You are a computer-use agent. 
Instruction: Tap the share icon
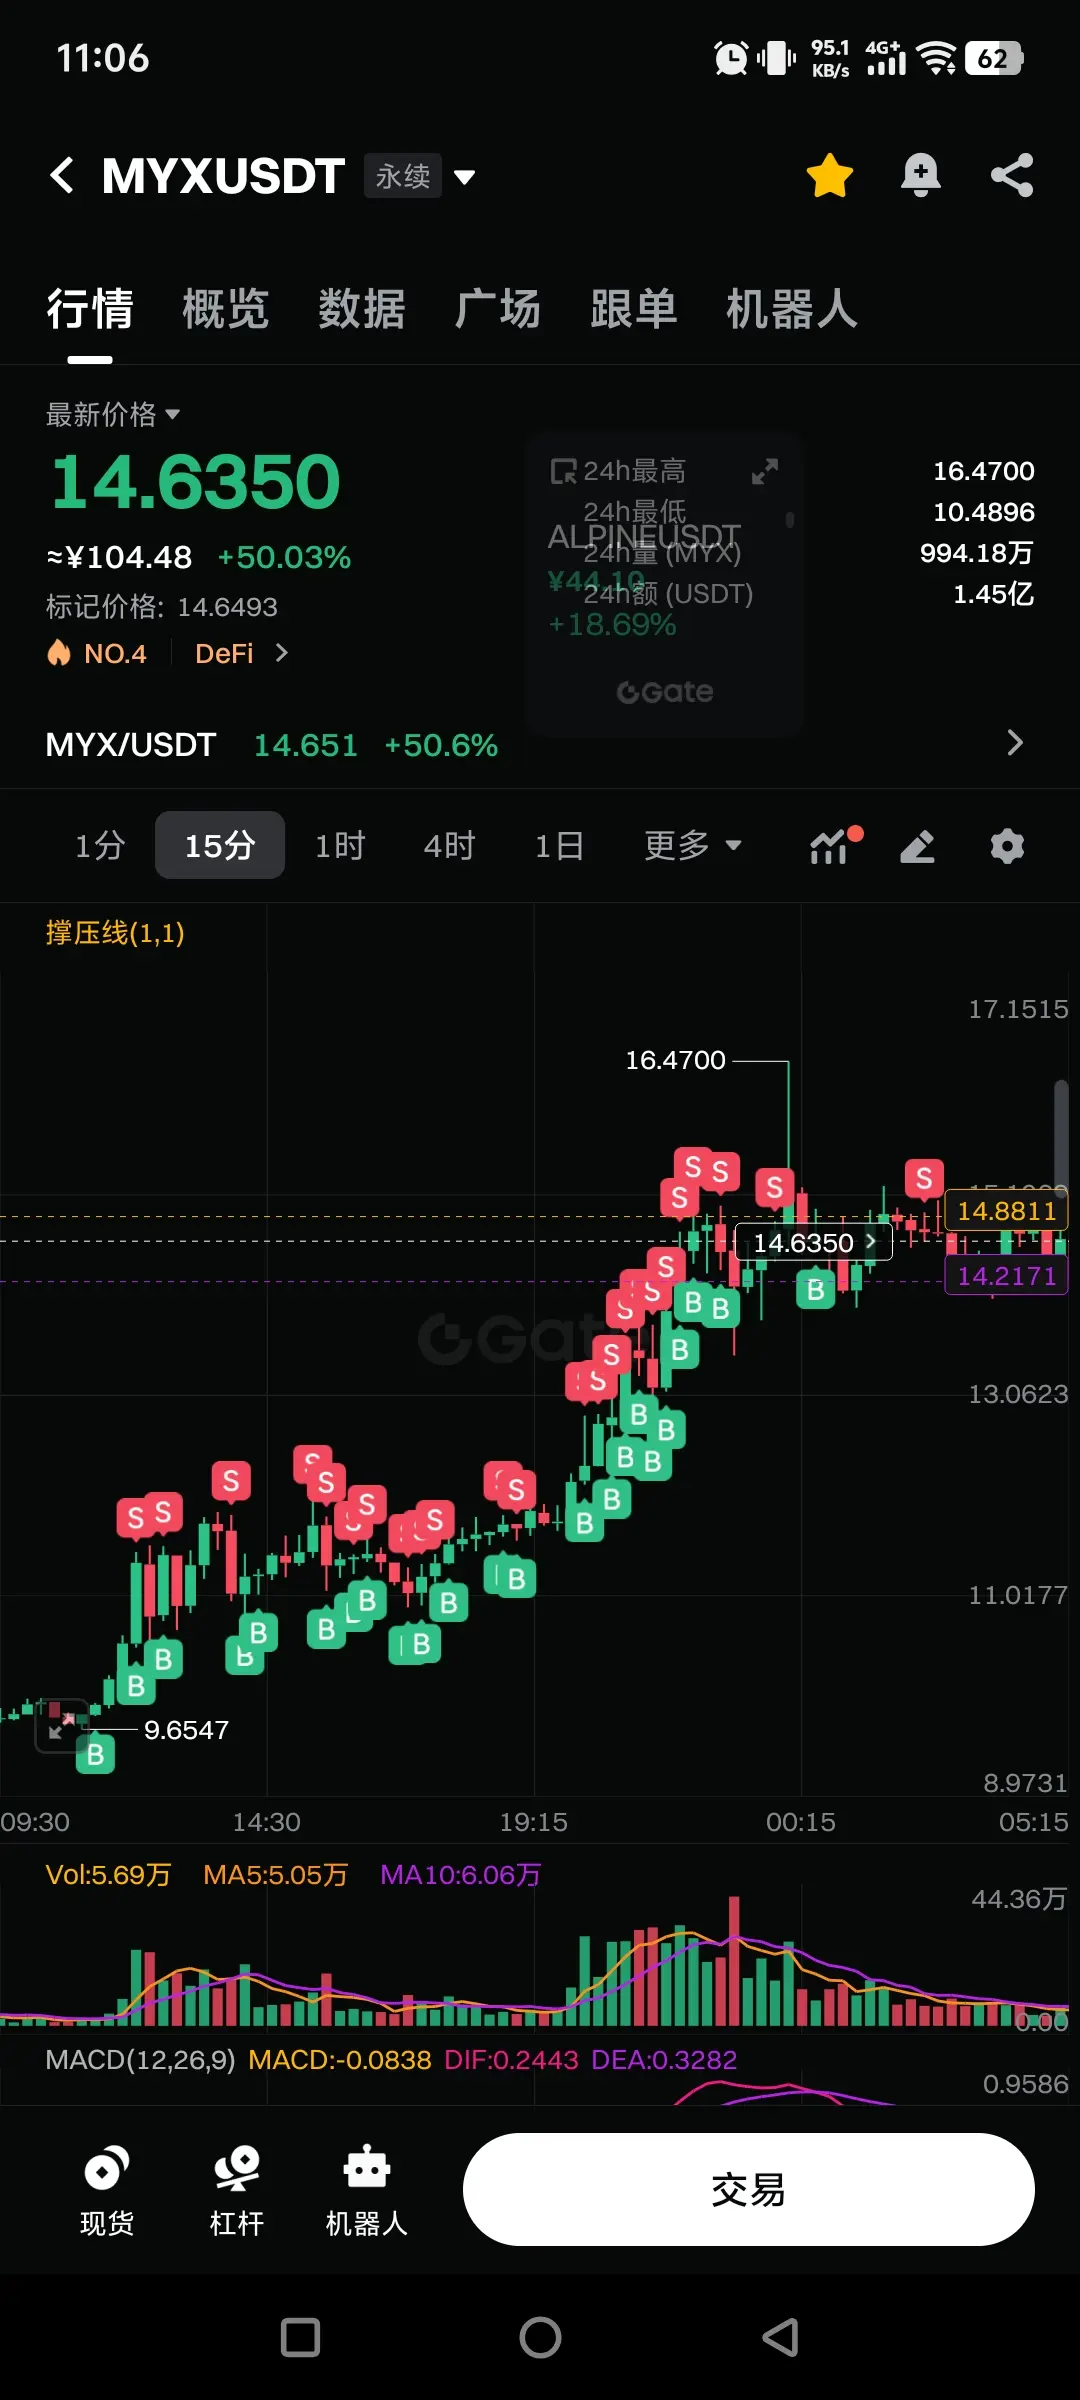pos(1012,176)
